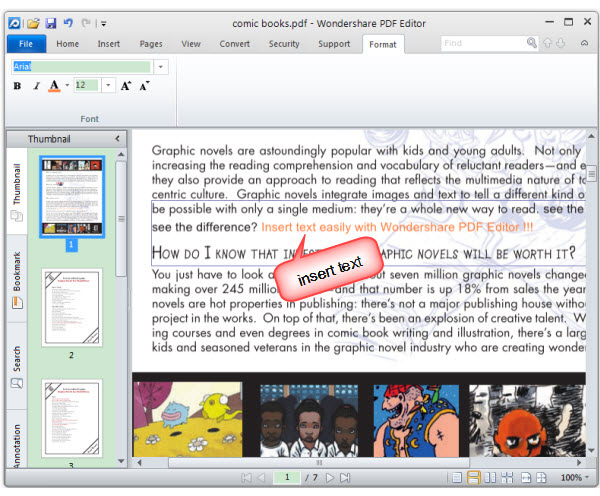Select page 3 thumbnail
The image size is (600, 496).
click(72, 418)
